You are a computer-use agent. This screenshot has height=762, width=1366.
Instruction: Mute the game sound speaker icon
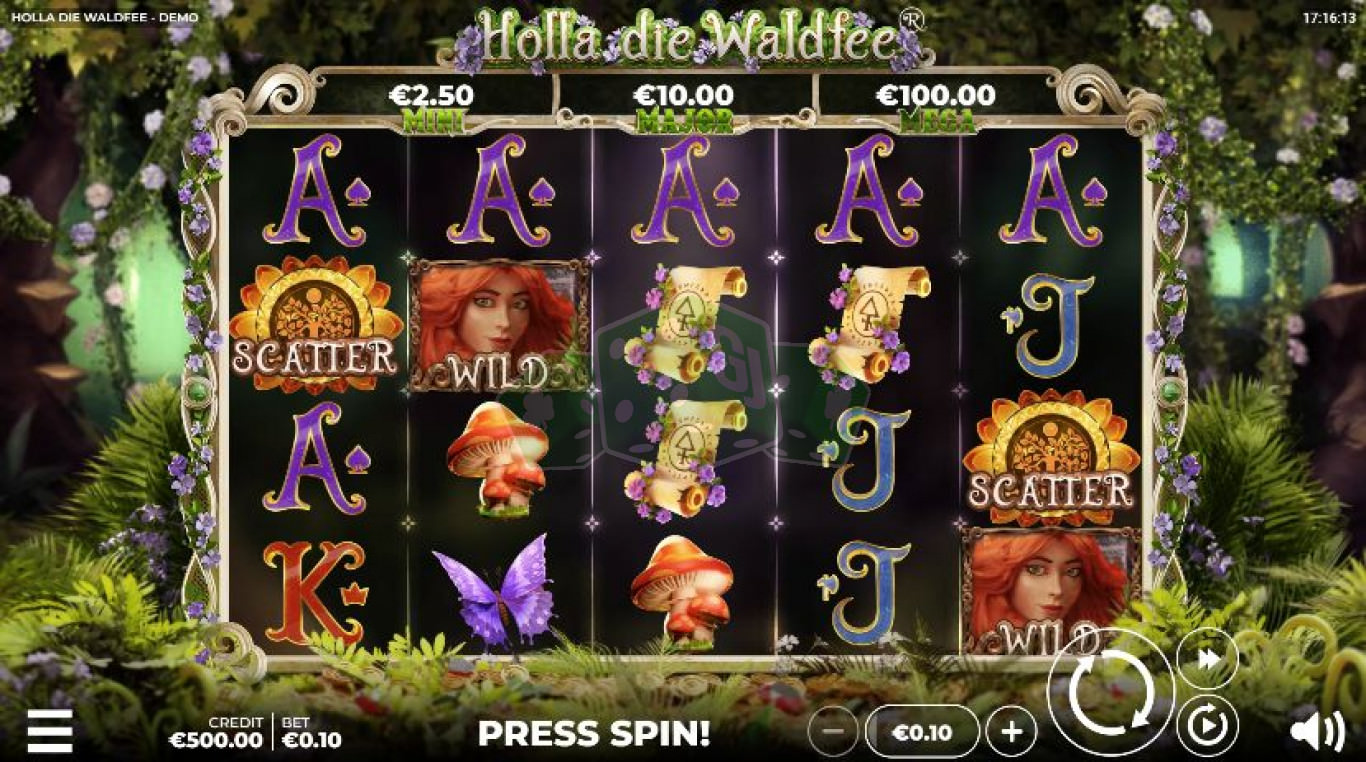1316,733
